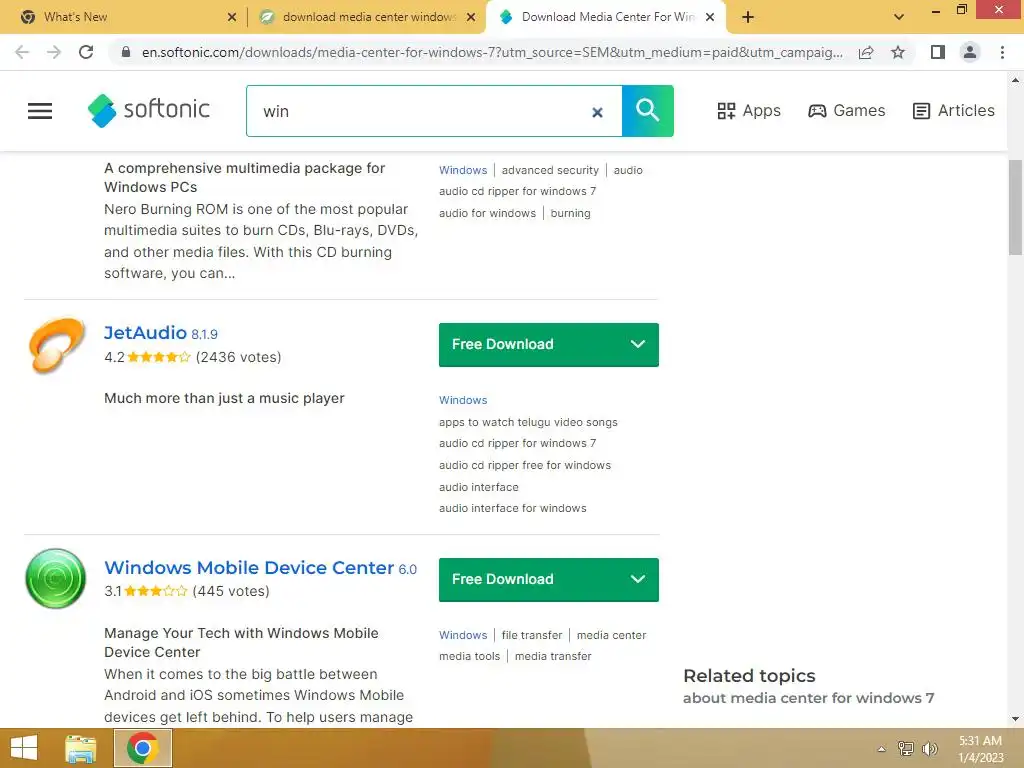
Task: Click the 'audio for windows' tag
Action: (x=487, y=213)
